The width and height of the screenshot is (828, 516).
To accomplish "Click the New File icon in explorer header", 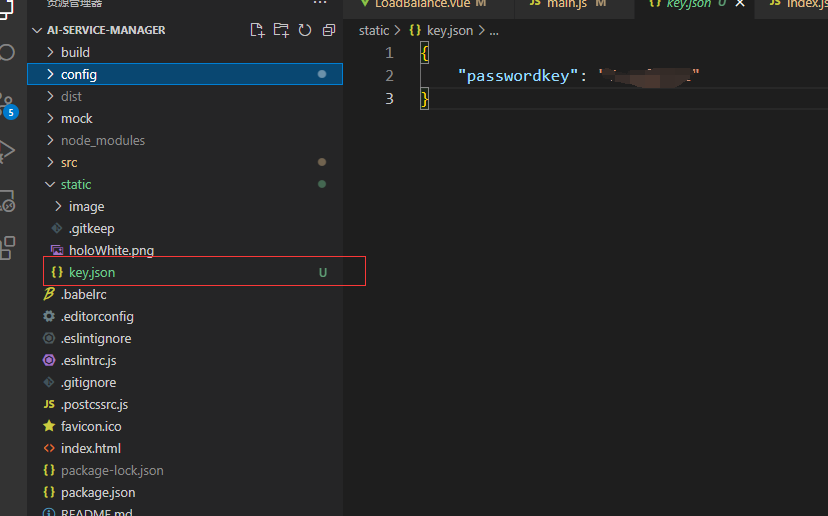I will tap(257, 30).
